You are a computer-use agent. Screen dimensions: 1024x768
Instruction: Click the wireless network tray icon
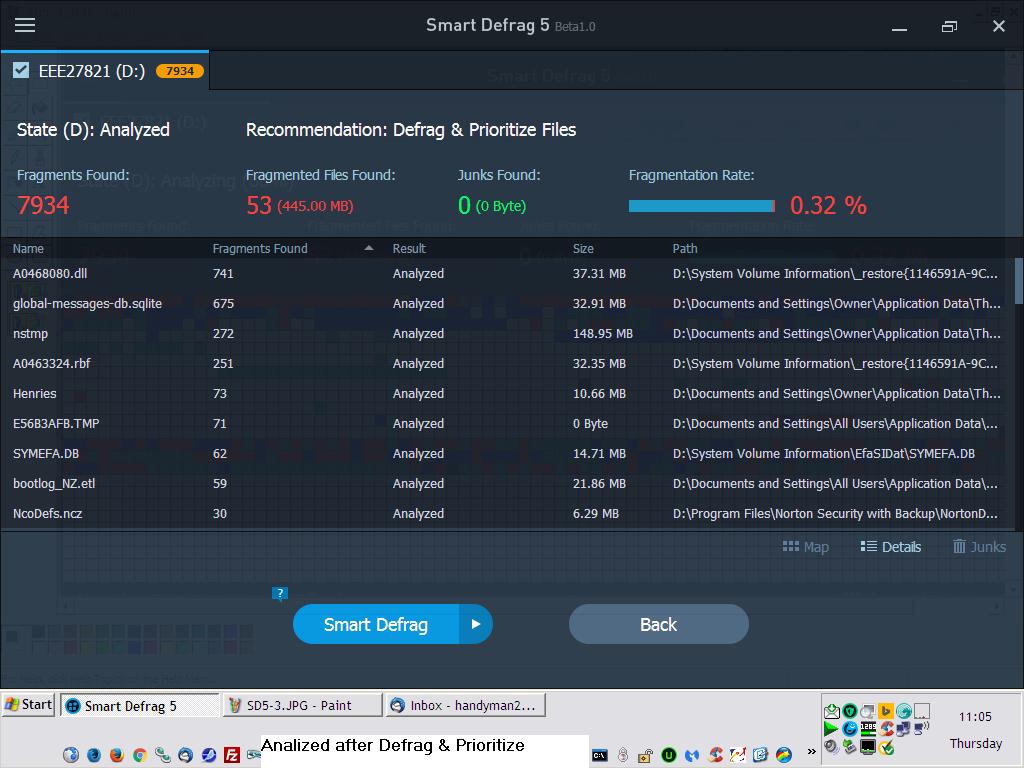point(921,728)
